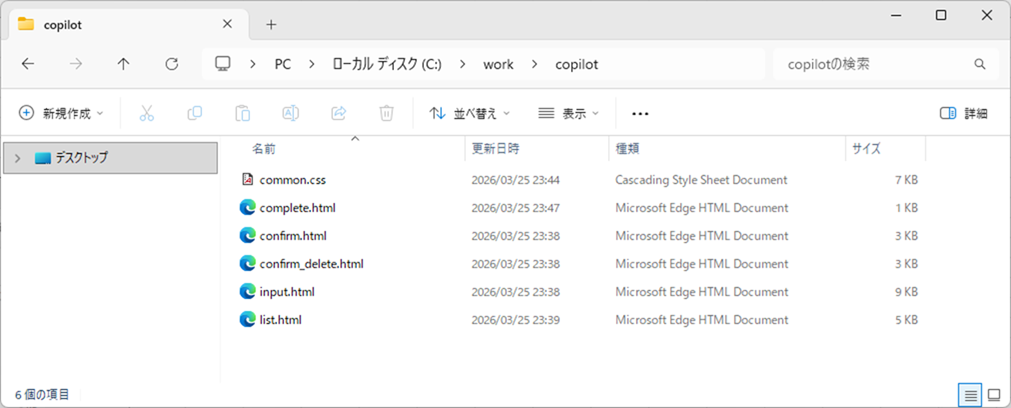Click the 5 KB size cell

click(907, 319)
